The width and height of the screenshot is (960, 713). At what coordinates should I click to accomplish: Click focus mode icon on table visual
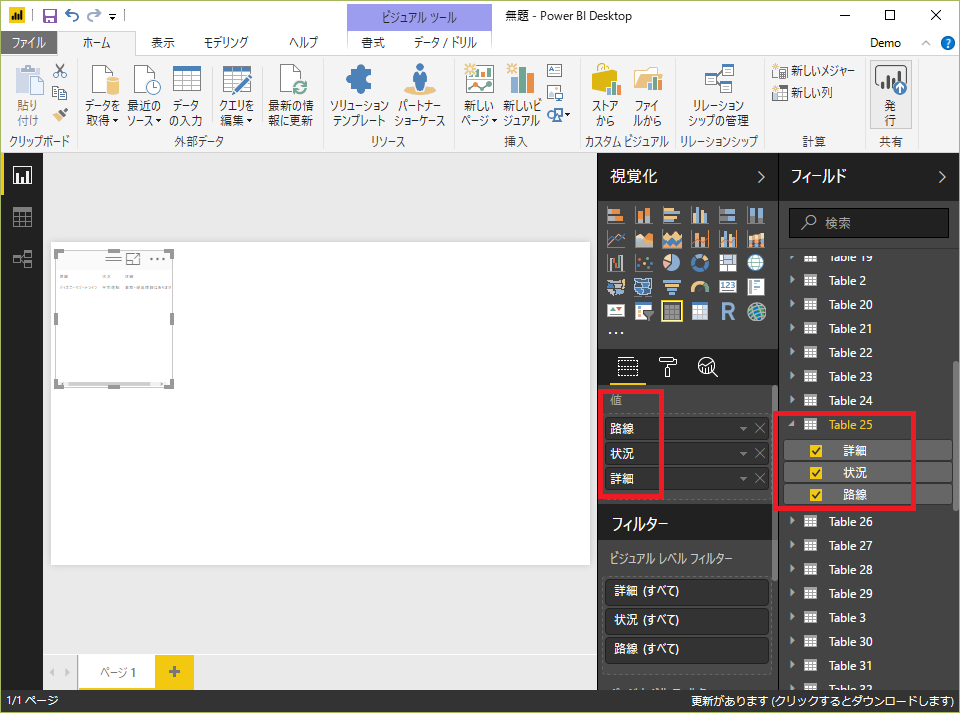click(x=133, y=259)
